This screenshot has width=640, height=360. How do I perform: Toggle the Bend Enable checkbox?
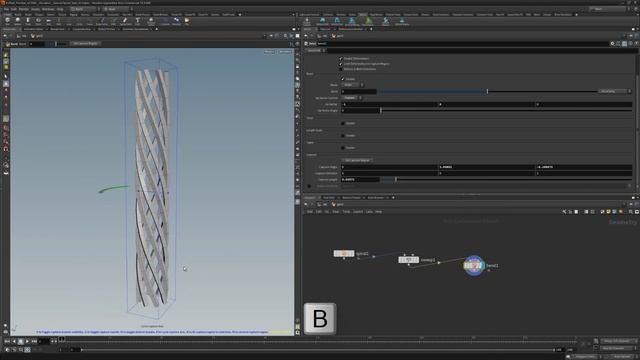coord(343,79)
